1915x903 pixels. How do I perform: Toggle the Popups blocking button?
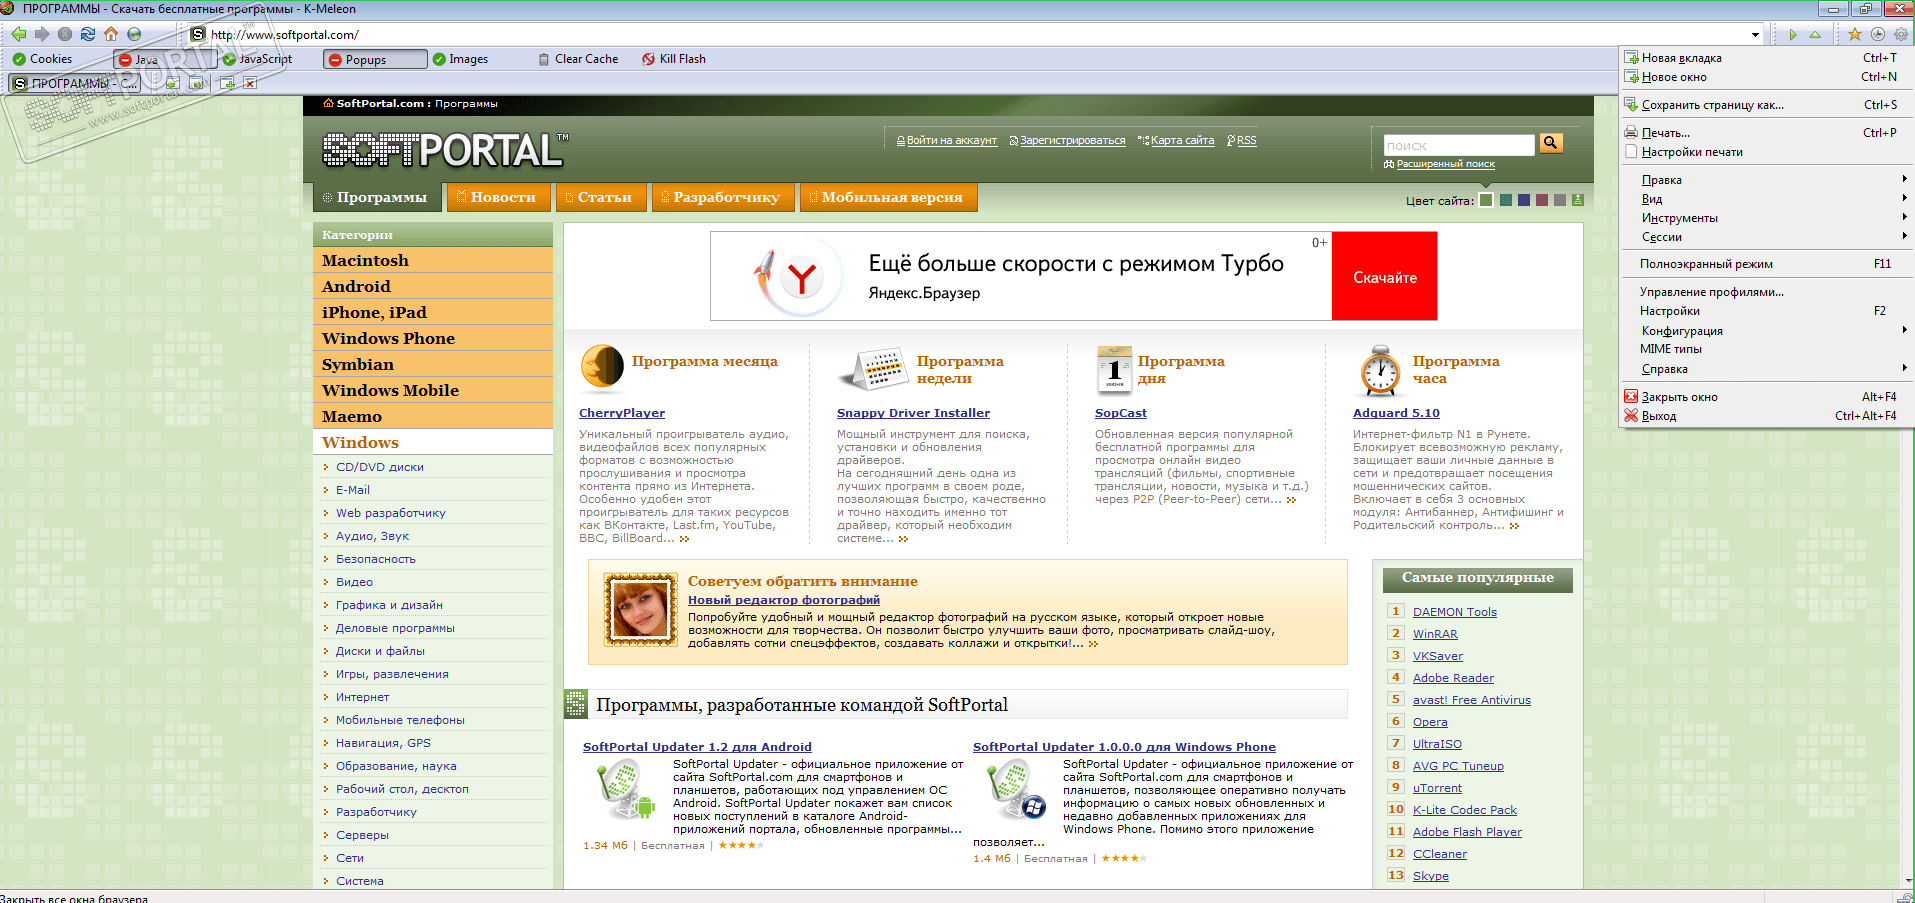pyautogui.click(x=375, y=59)
